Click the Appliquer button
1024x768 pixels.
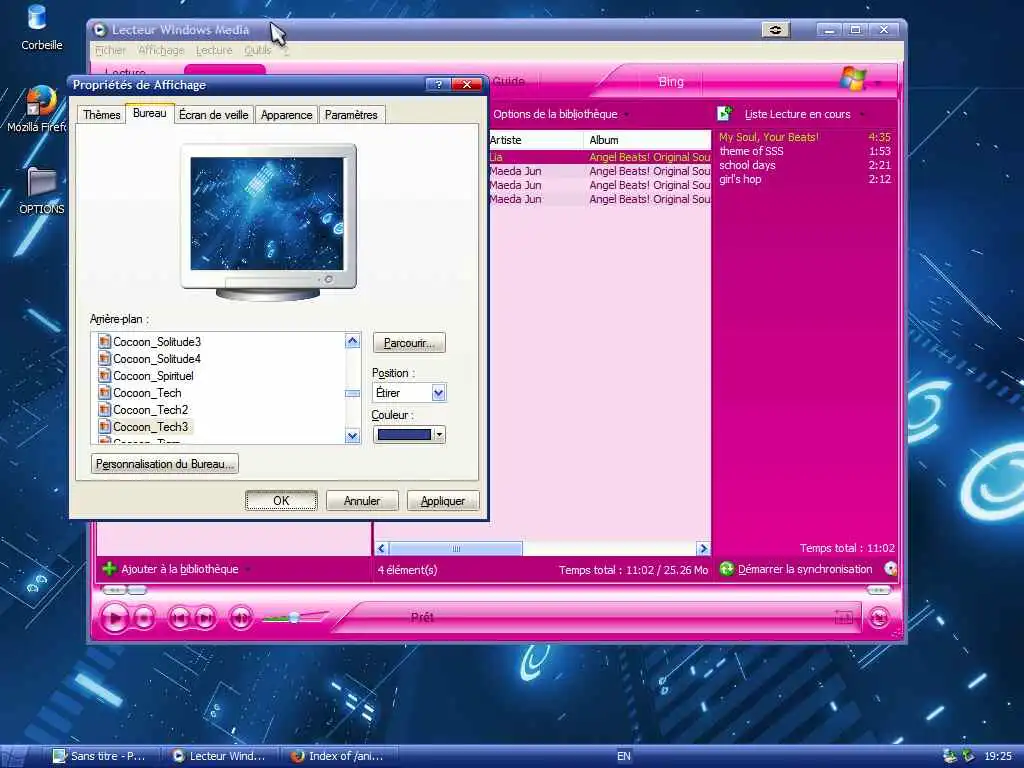pyautogui.click(x=443, y=501)
